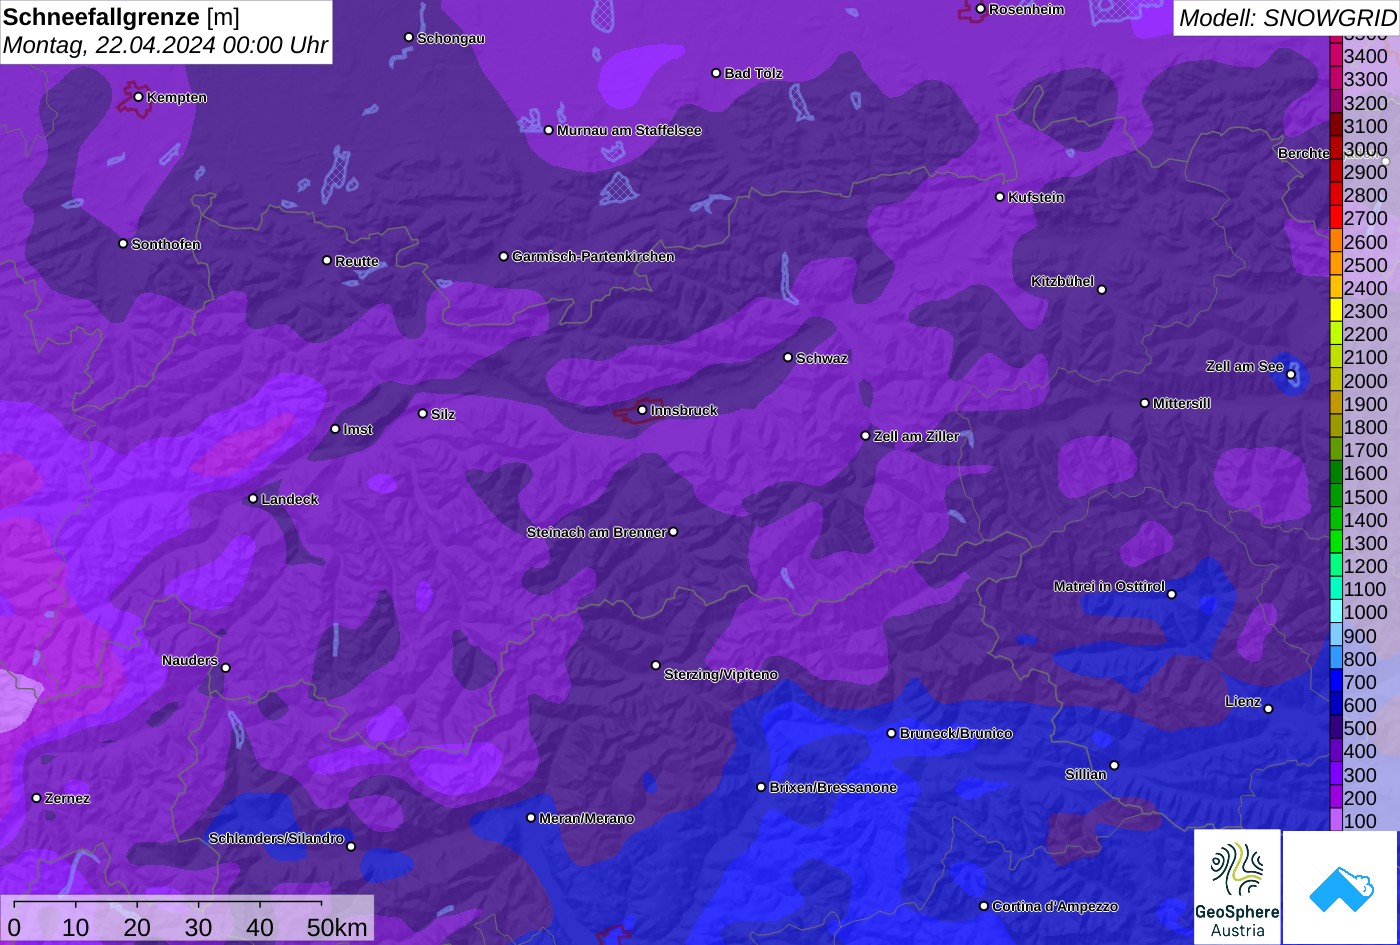Click the Zell am Ziller label

coord(916,436)
